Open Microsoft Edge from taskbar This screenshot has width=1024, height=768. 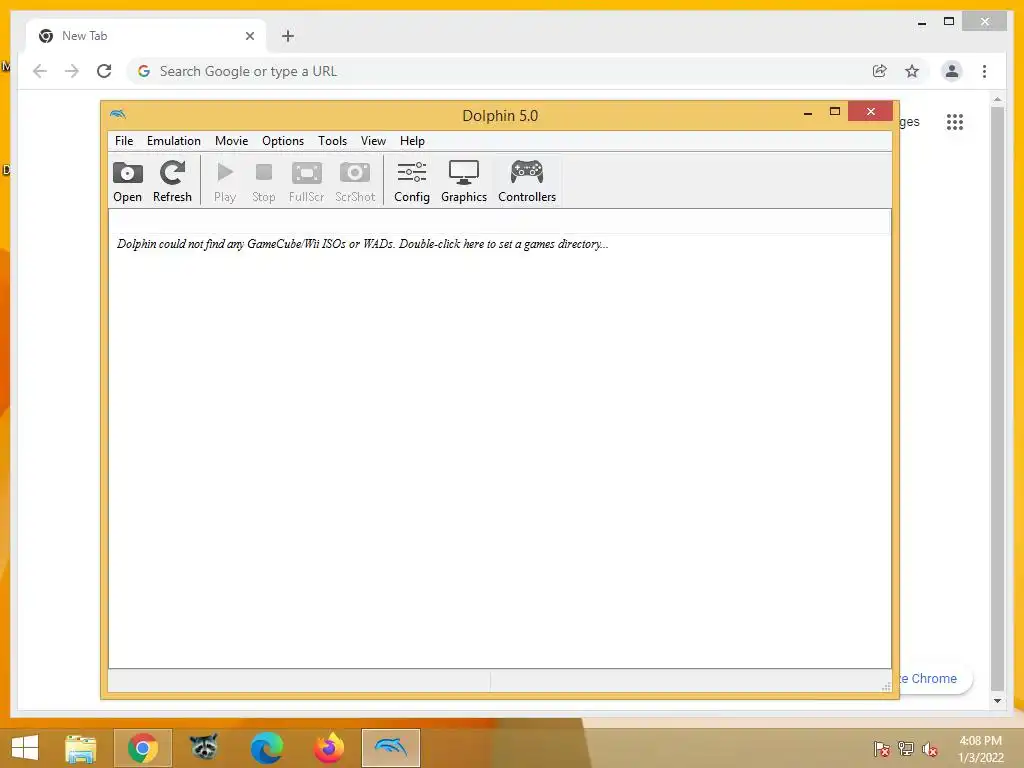pyautogui.click(x=266, y=748)
